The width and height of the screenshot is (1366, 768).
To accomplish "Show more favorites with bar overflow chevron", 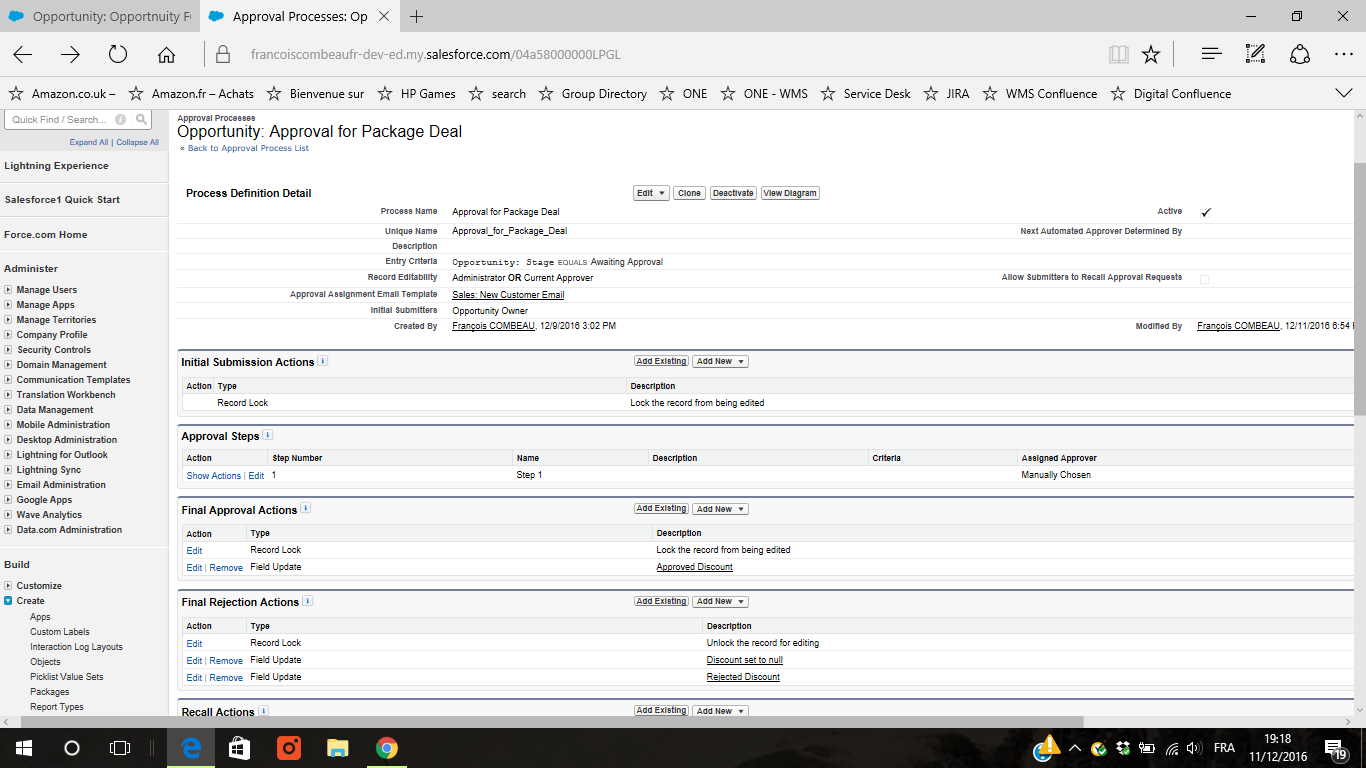I will 1344,93.
